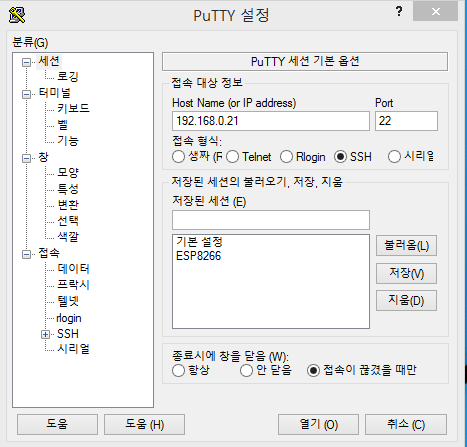Image resolution: width=467 pixels, height=447 pixels.
Task: Open 기능 settings
Action: click(x=68, y=141)
